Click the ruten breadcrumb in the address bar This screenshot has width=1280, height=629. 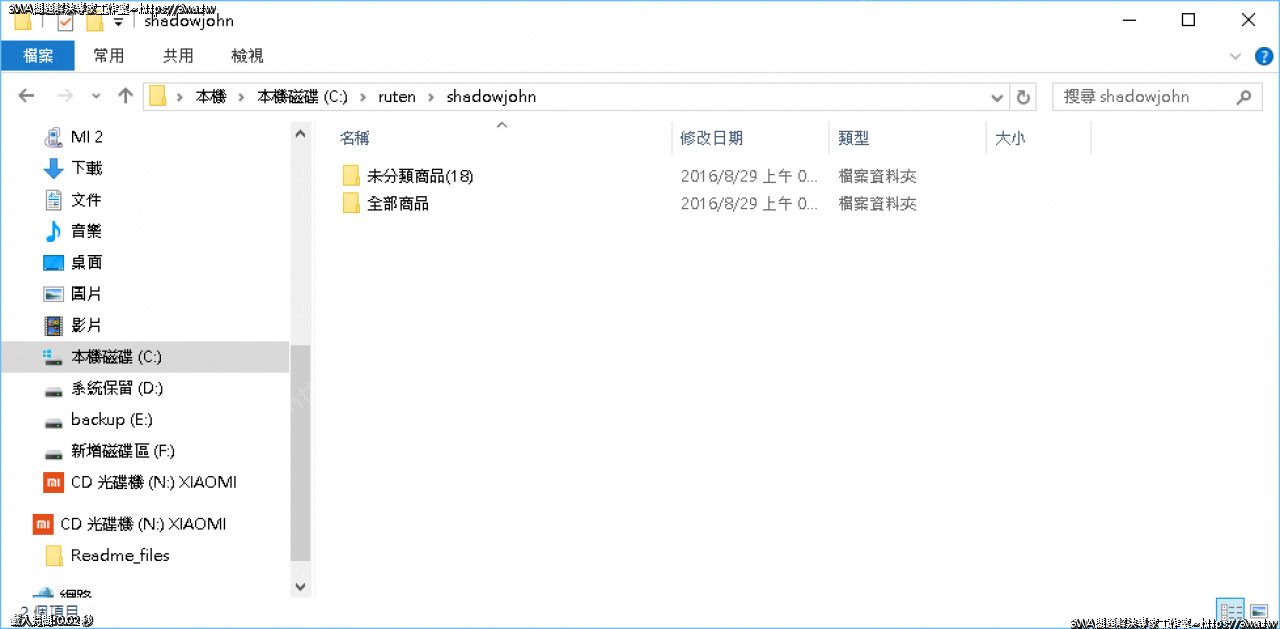coord(397,96)
